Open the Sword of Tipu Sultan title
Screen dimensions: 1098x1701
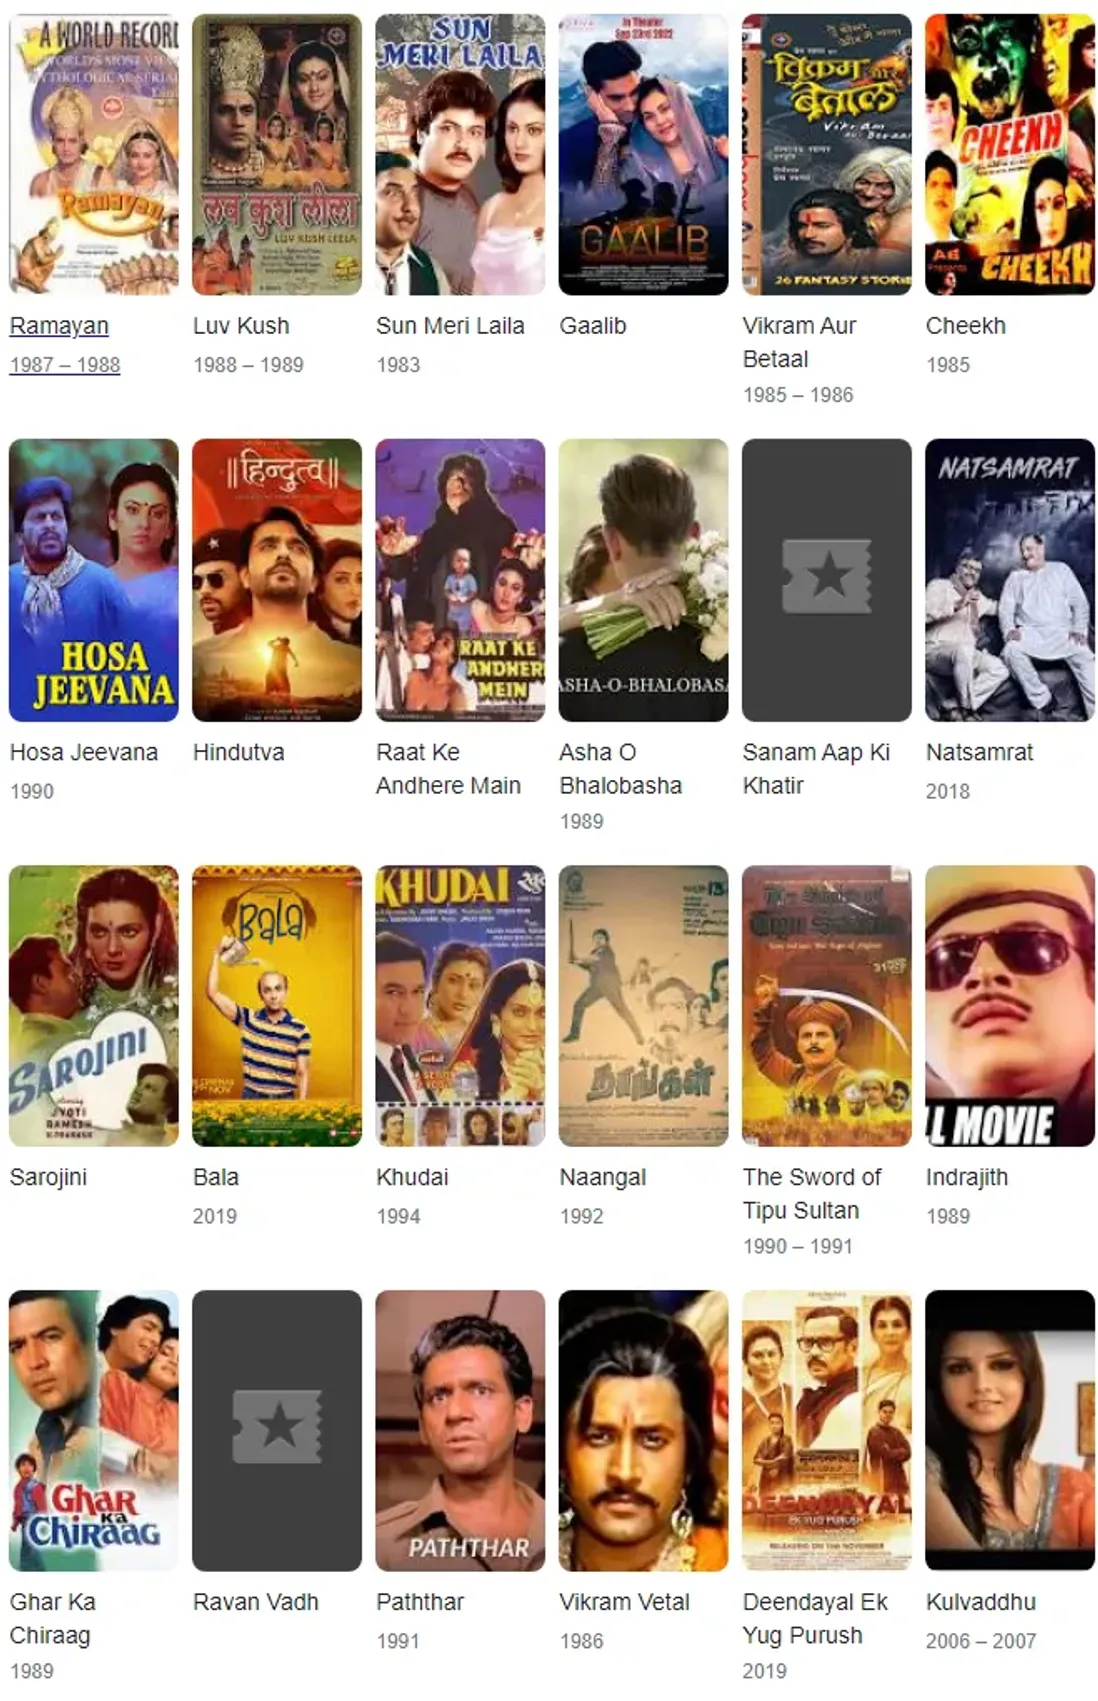pos(812,1194)
